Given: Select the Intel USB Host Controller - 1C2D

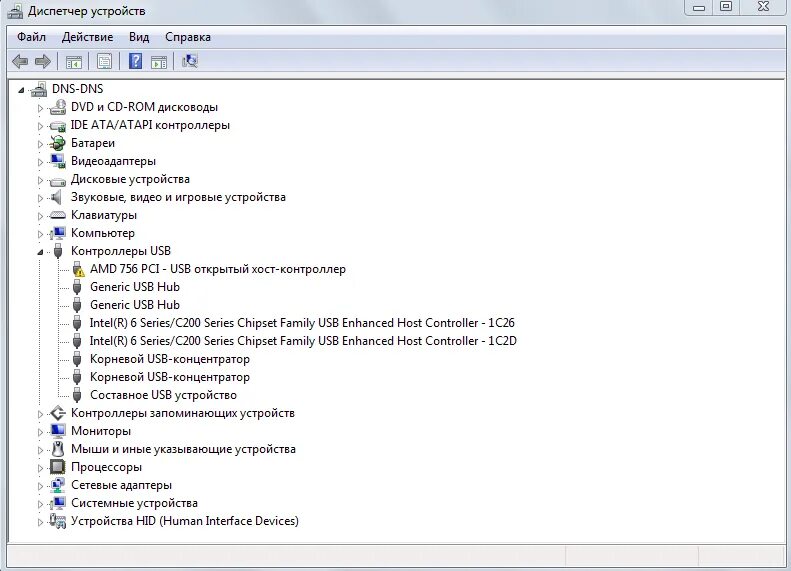Looking at the screenshot, I should [303, 341].
